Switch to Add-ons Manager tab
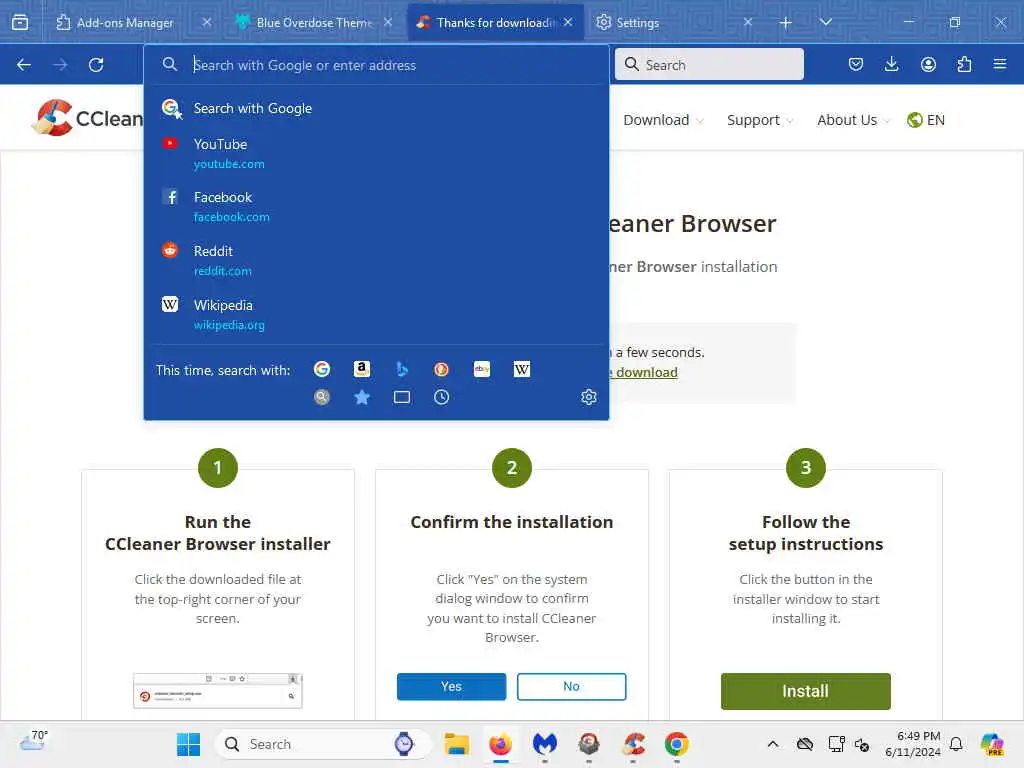The width and height of the screenshot is (1024, 768). click(x=124, y=22)
